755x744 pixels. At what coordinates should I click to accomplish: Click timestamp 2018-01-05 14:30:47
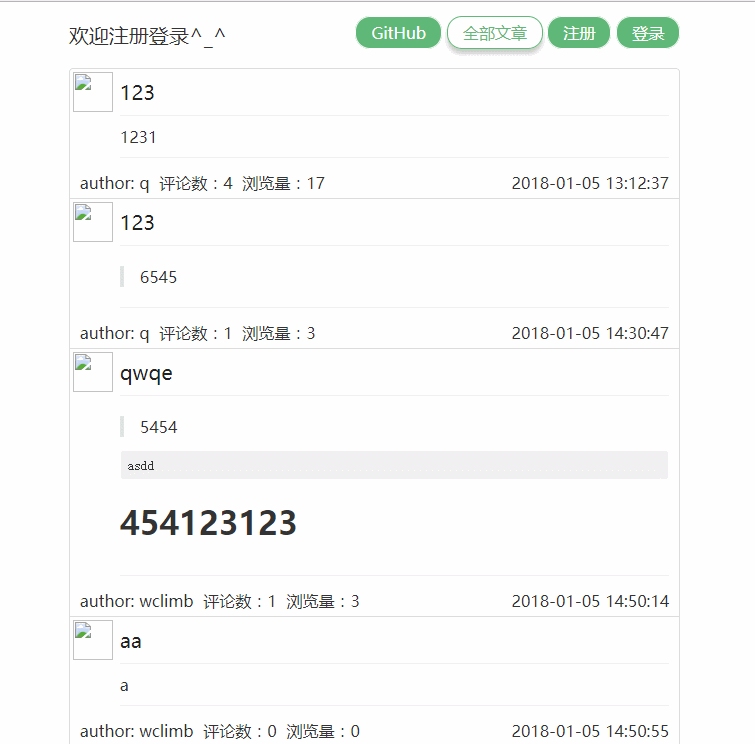[x=590, y=333]
